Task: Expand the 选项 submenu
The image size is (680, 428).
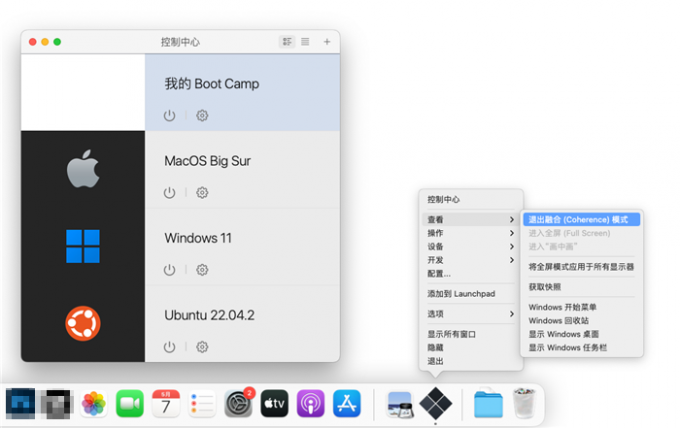Action: pos(471,314)
